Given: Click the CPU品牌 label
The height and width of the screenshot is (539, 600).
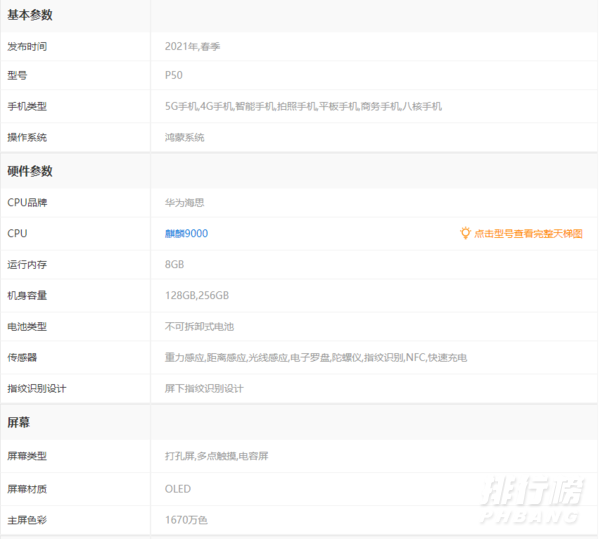Looking at the screenshot, I should (27, 202).
